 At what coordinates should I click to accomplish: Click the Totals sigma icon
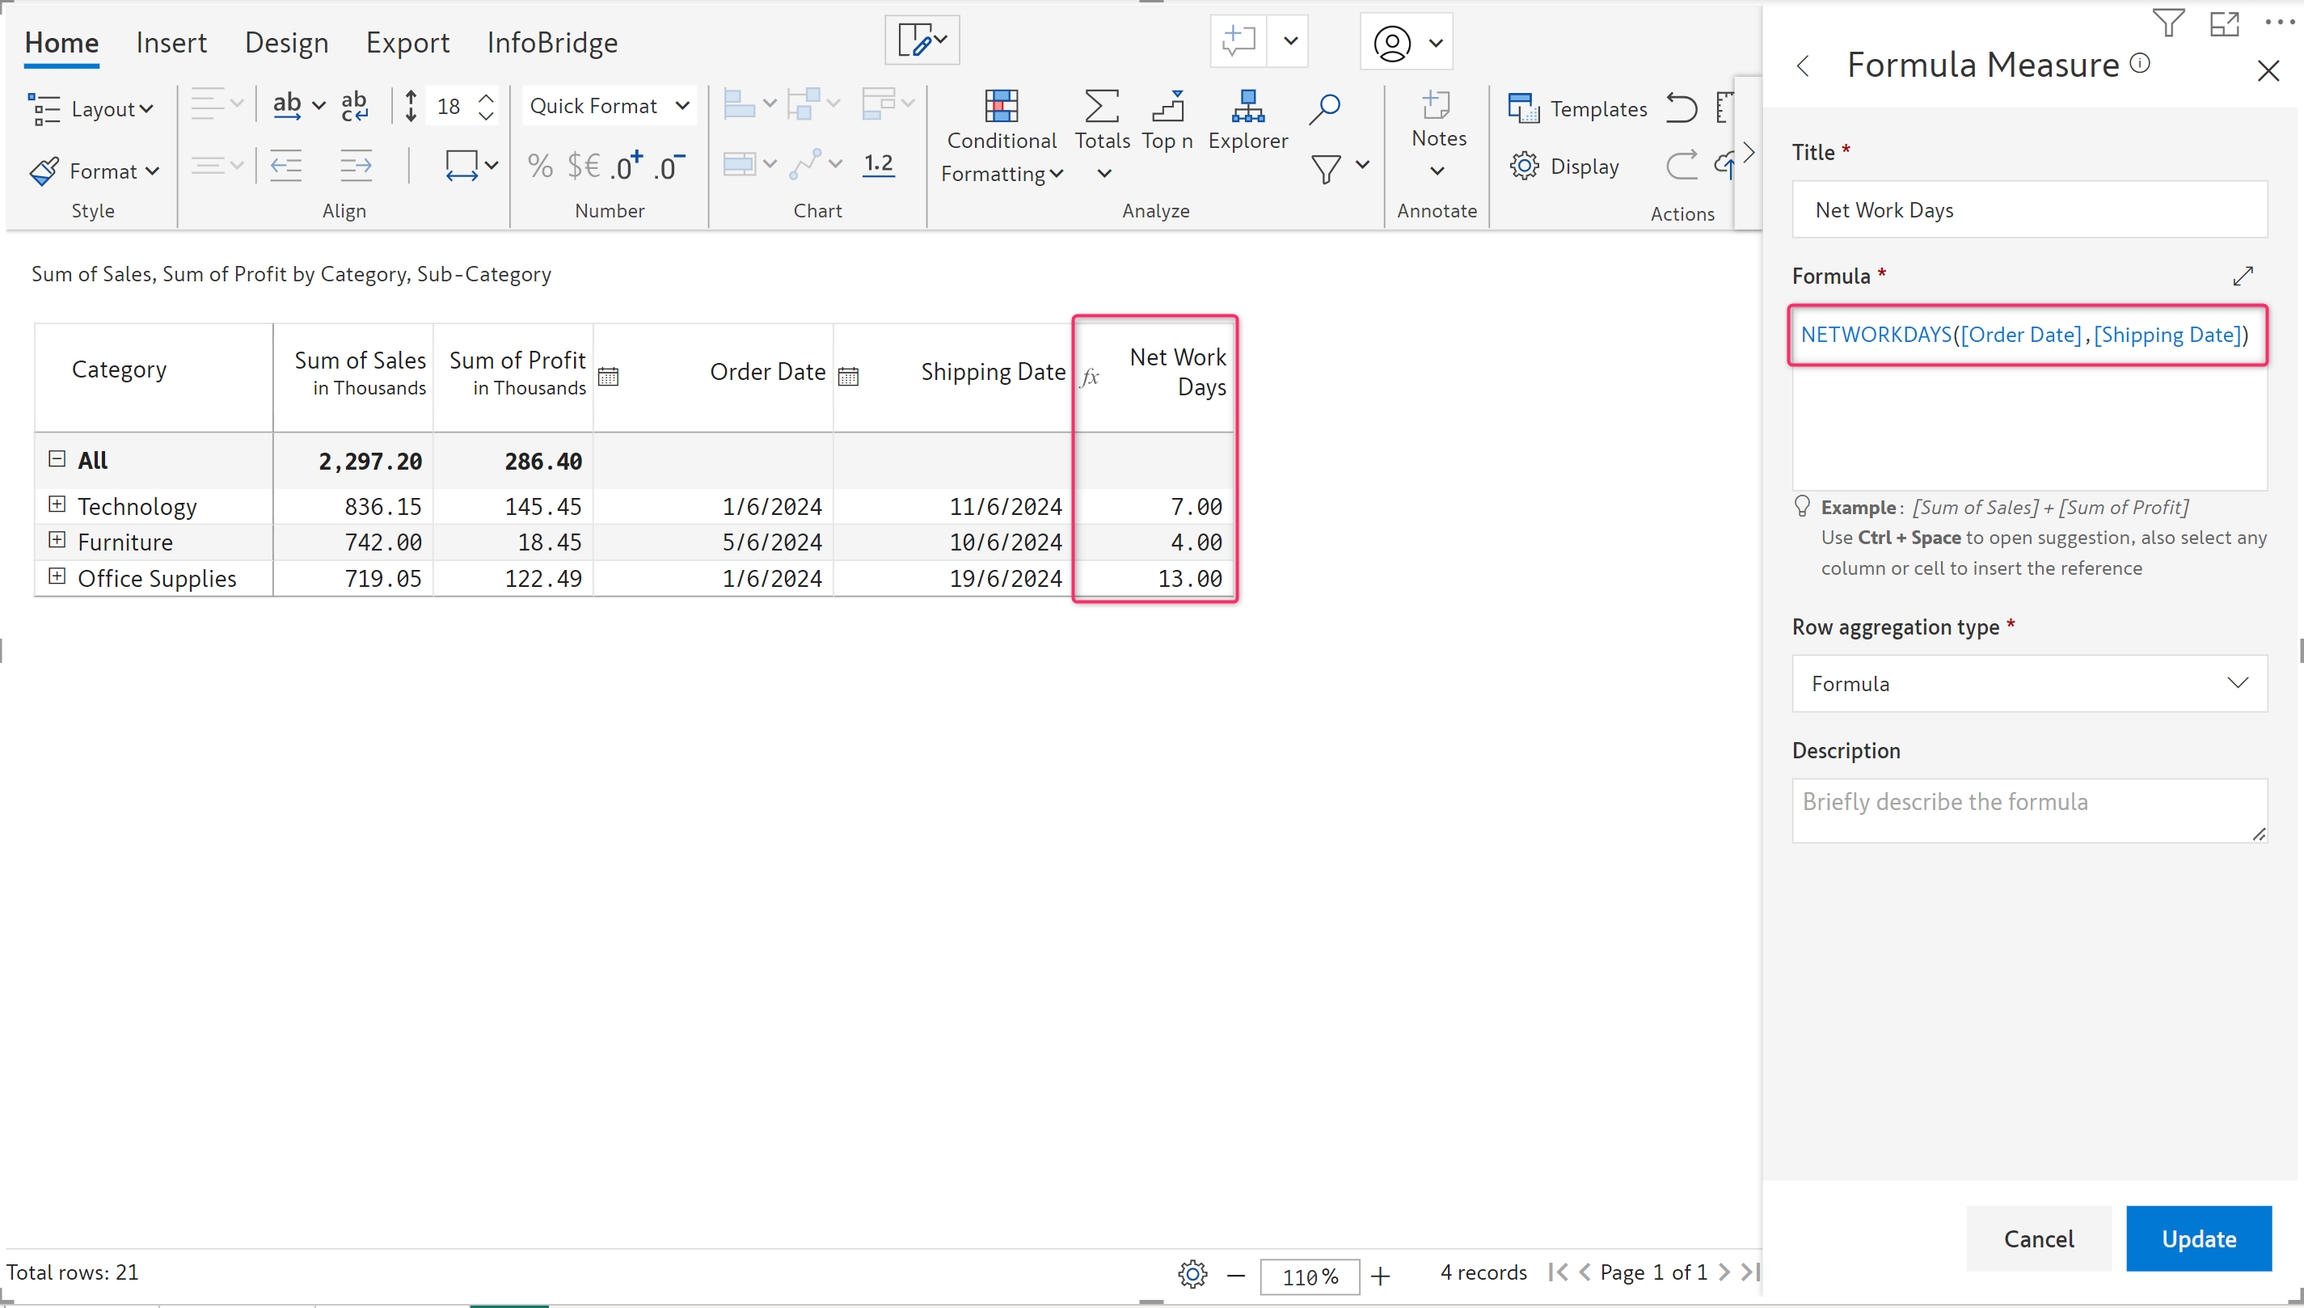tap(1101, 107)
